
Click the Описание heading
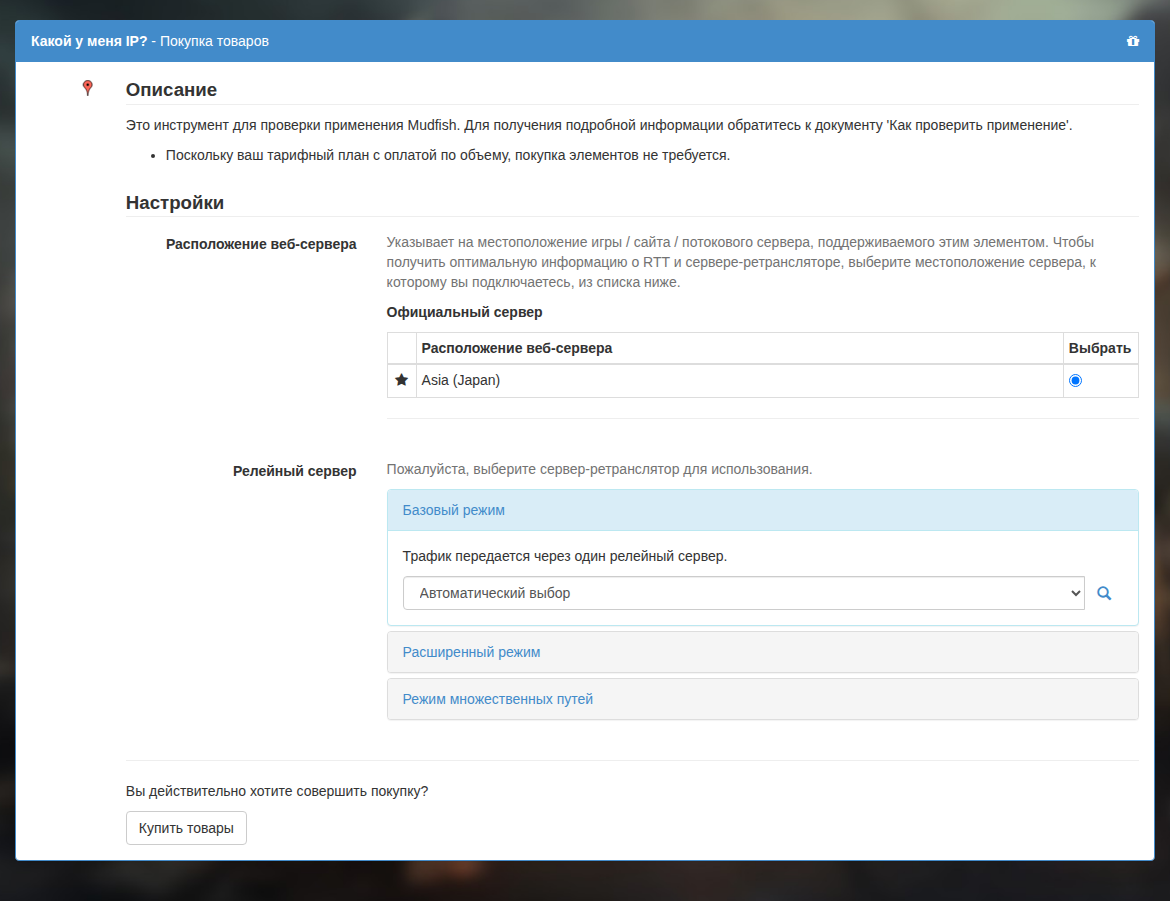(171, 90)
